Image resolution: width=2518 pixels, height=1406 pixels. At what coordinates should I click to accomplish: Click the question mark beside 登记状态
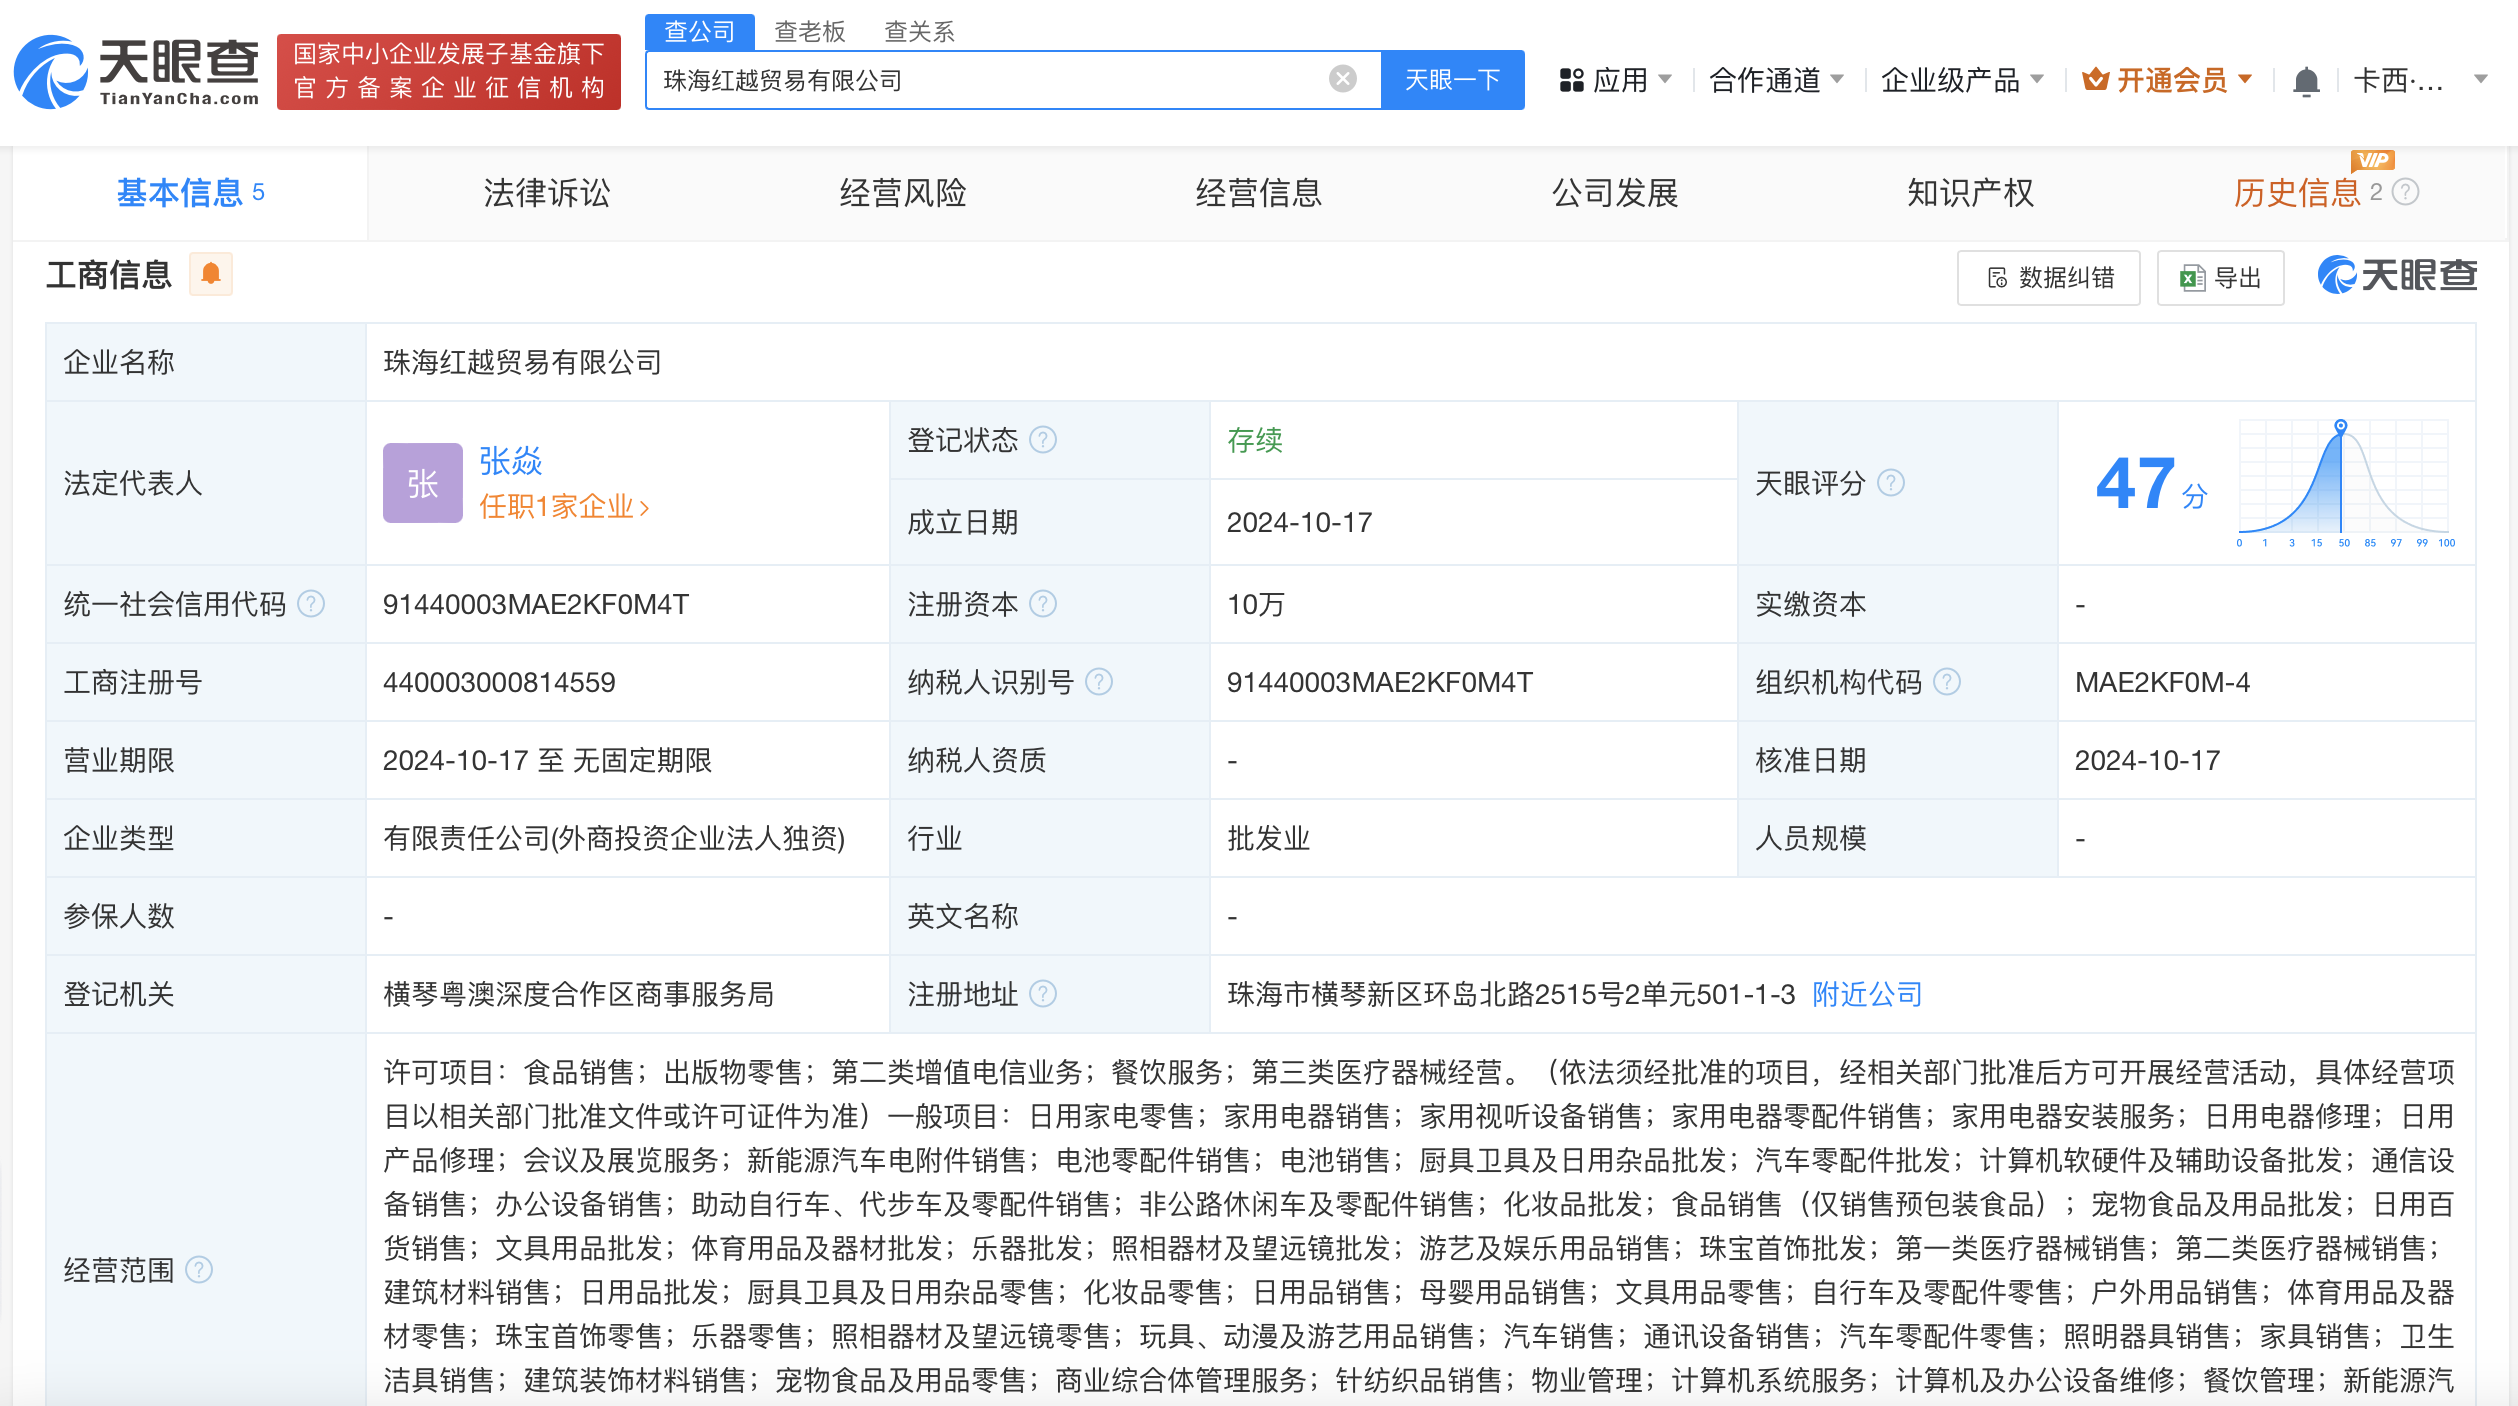point(1044,439)
